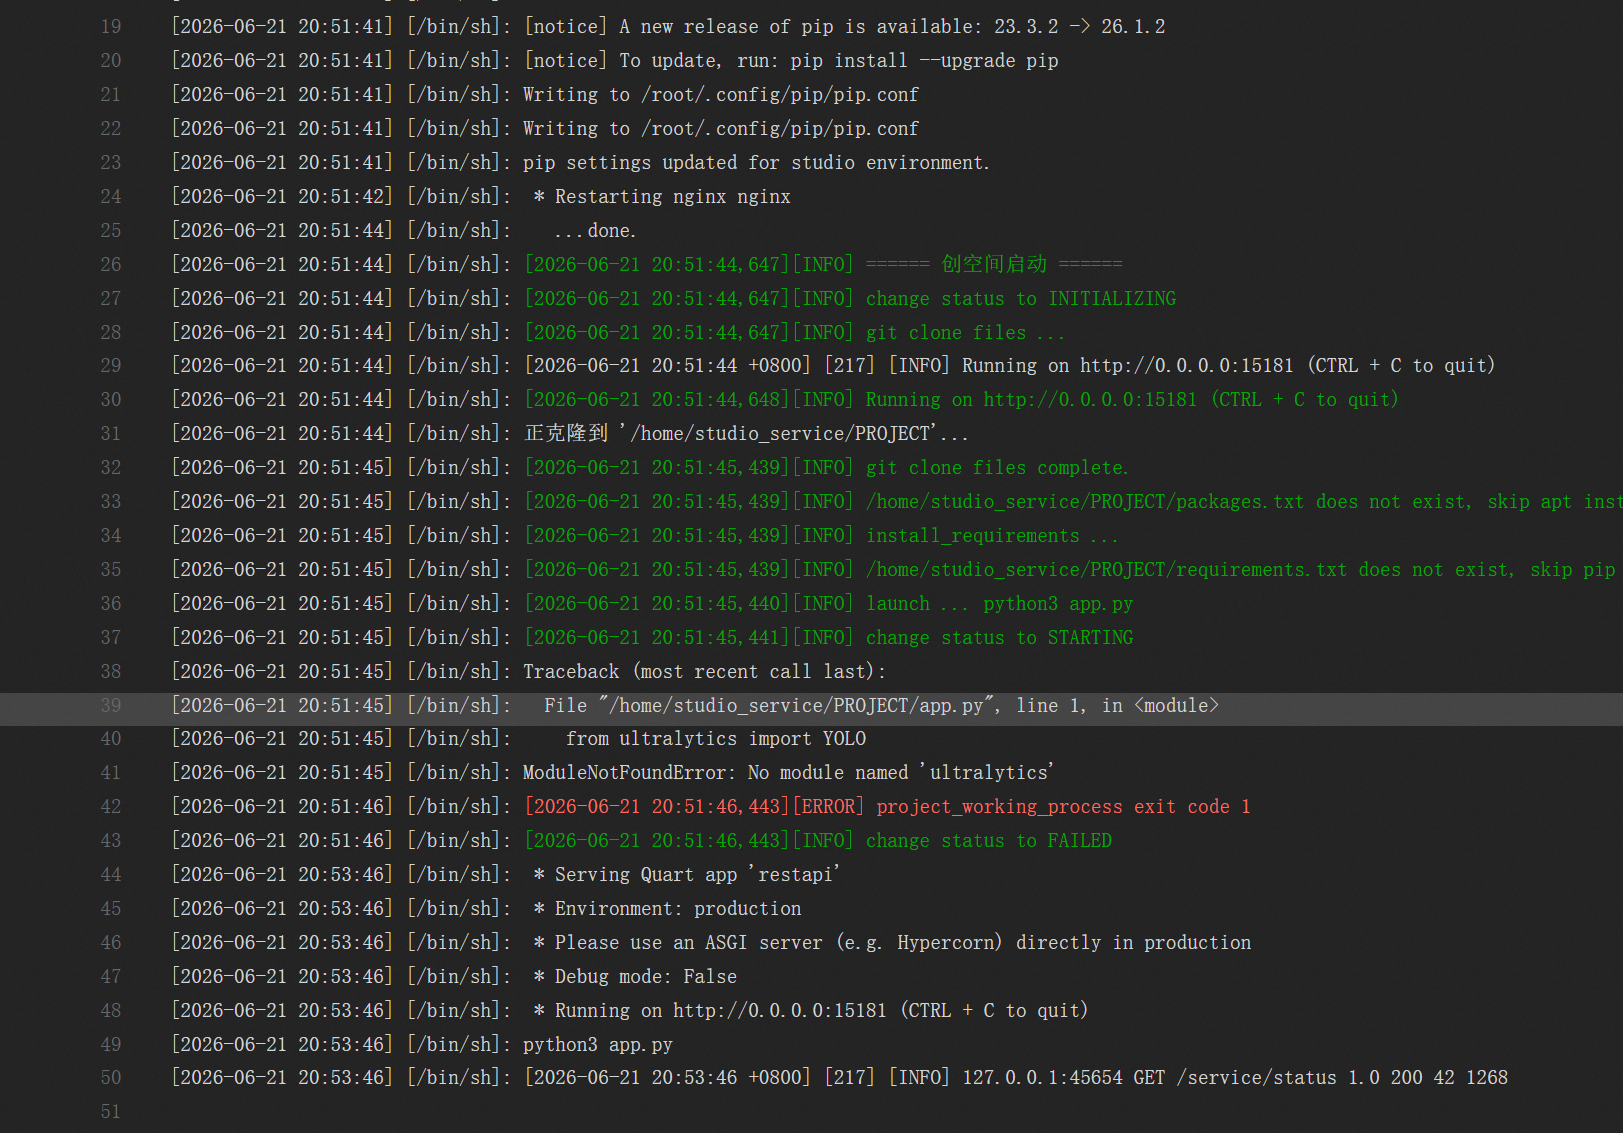Select the 'Environment: production' log line
Viewport: 1623px width, 1133px height.
tap(486, 909)
